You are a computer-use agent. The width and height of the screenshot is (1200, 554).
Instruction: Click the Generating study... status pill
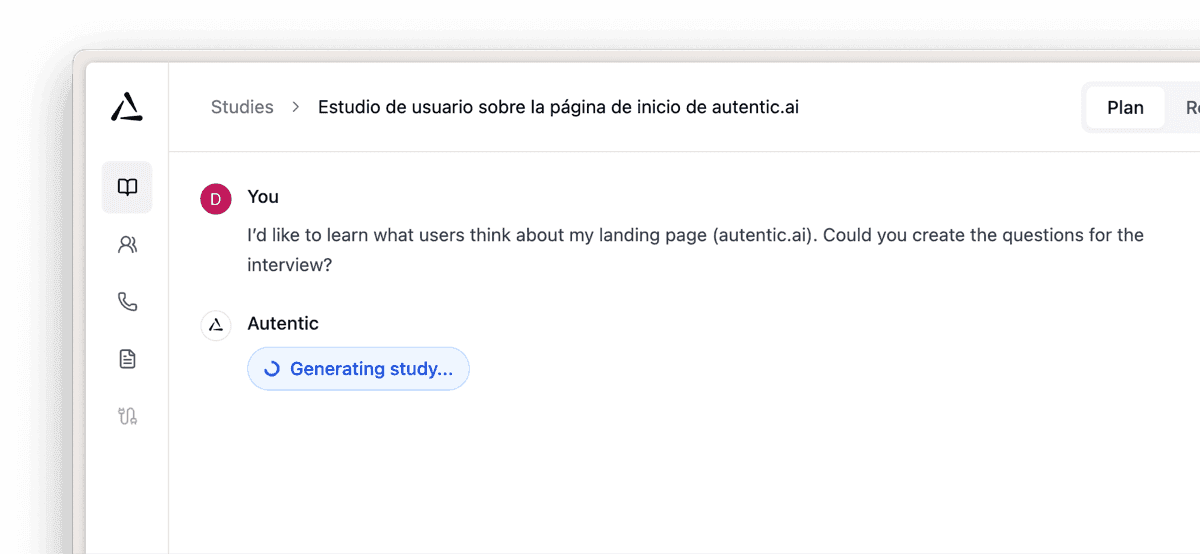[358, 369]
